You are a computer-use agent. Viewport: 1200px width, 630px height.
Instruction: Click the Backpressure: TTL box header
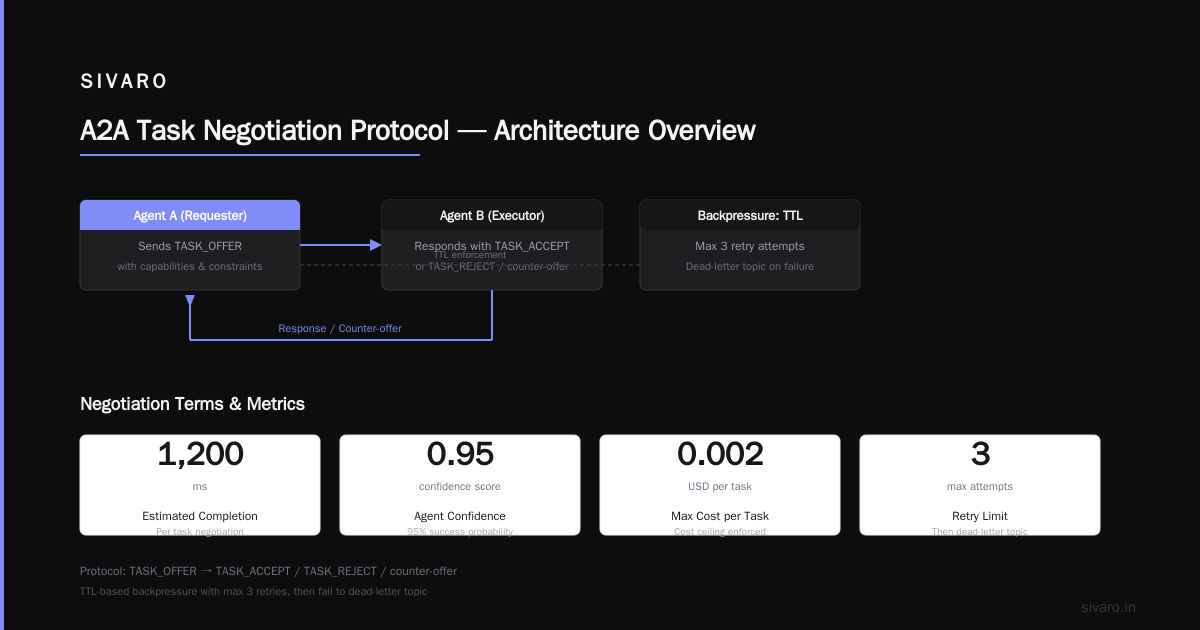(x=750, y=215)
